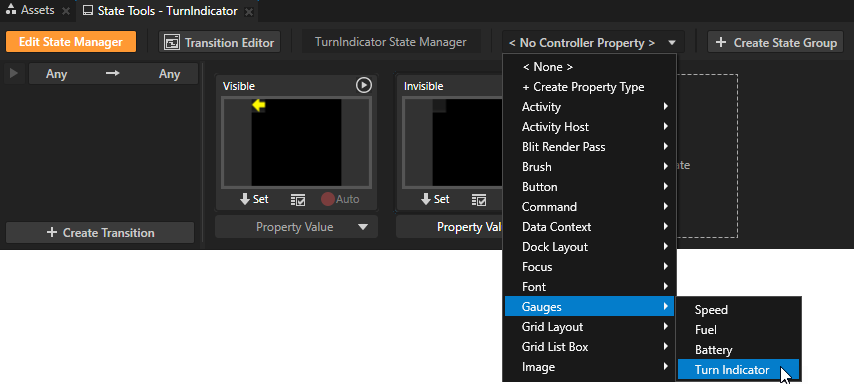Close the State Tools - TurnIndicator tab
Screen dimensions: 854x384
pyautogui.click(x=248, y=11)
